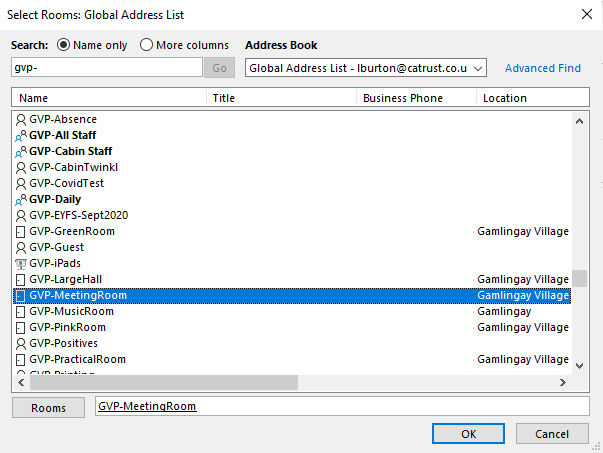Sort by the Name column header
The width and height of the screenshot is (603, 453).
pos(110,98)
